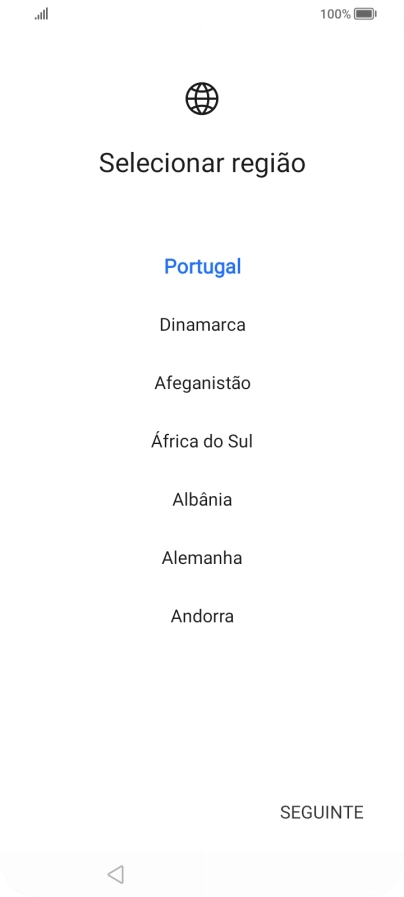This screenshot has height=897, width=404.
Task: Pick Afeganistão in the region list
Action: [x=203, y=383]
